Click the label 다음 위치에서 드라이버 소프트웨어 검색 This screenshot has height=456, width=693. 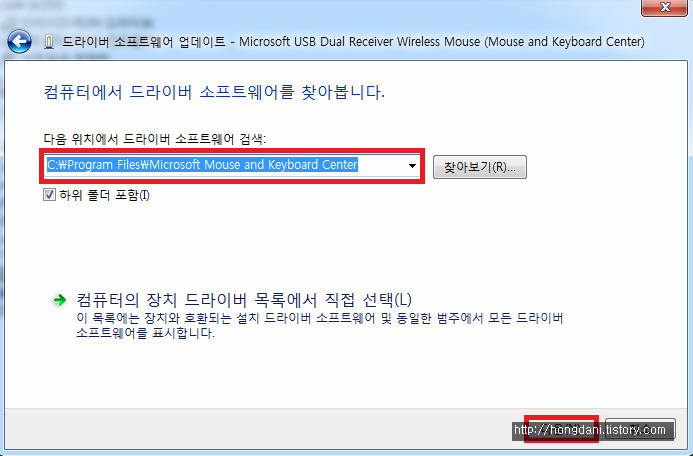tap(155, 139)
